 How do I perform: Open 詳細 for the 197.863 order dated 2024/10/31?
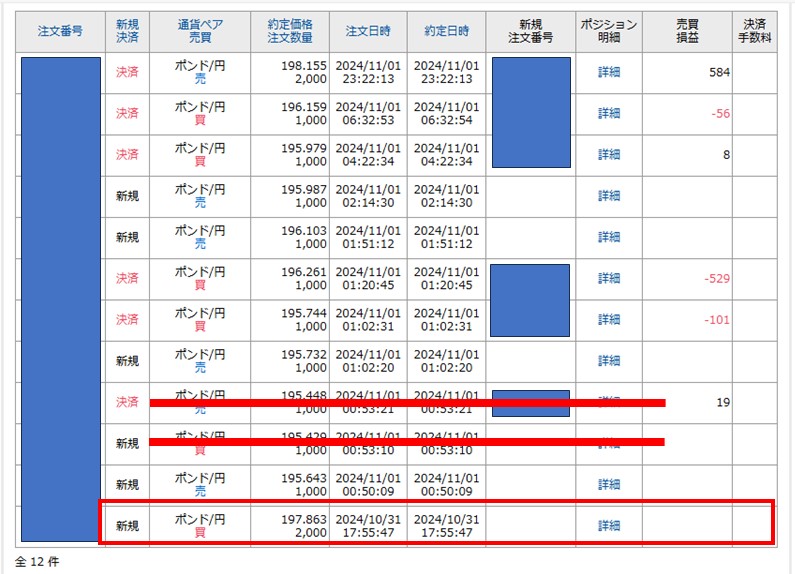pos(609,526)
